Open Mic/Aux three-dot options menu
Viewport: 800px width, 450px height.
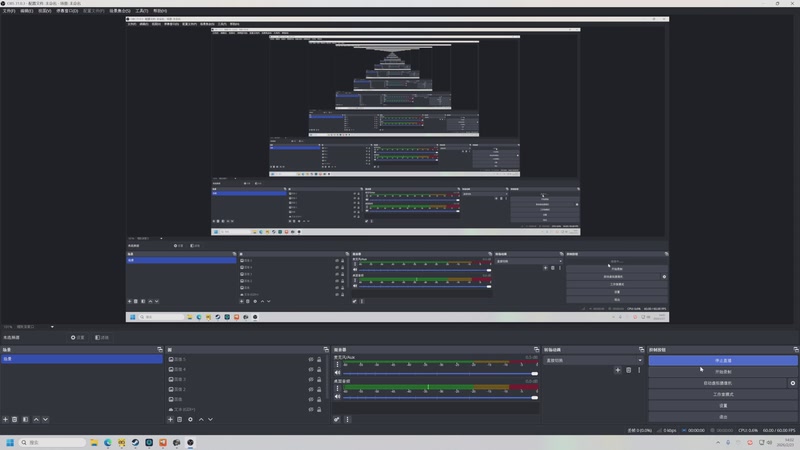(337, 364)
